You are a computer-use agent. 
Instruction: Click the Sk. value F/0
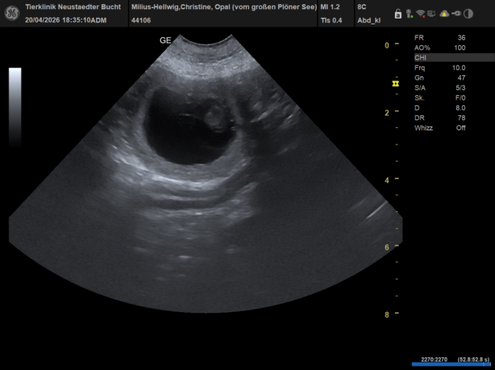pos(460,98)
